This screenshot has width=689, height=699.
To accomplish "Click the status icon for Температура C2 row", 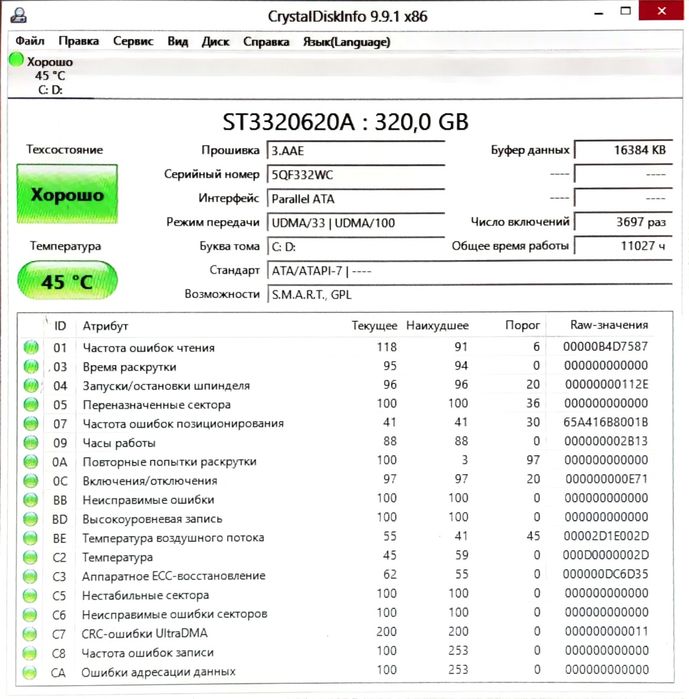I will [x=30, y=557].
